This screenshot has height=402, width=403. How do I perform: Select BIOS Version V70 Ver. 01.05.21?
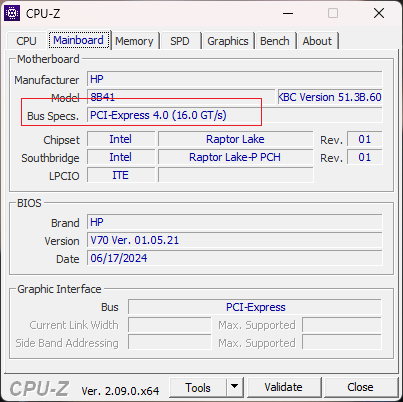click(x=235, y=240)
